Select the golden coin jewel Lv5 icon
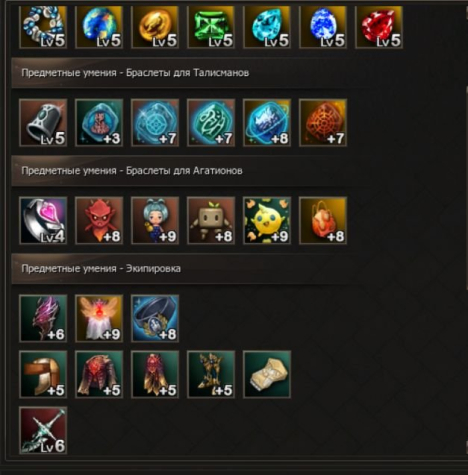 coord(155,27)
